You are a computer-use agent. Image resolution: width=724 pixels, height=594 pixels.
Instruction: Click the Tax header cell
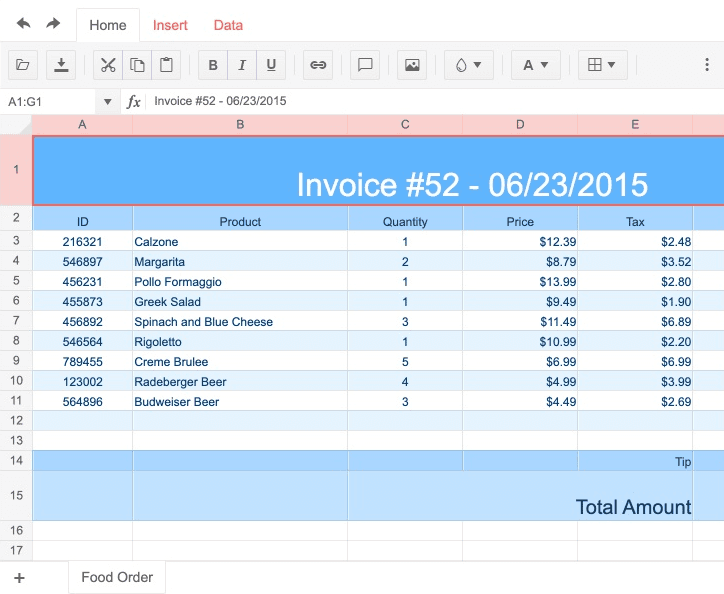[x=635, y=218]
